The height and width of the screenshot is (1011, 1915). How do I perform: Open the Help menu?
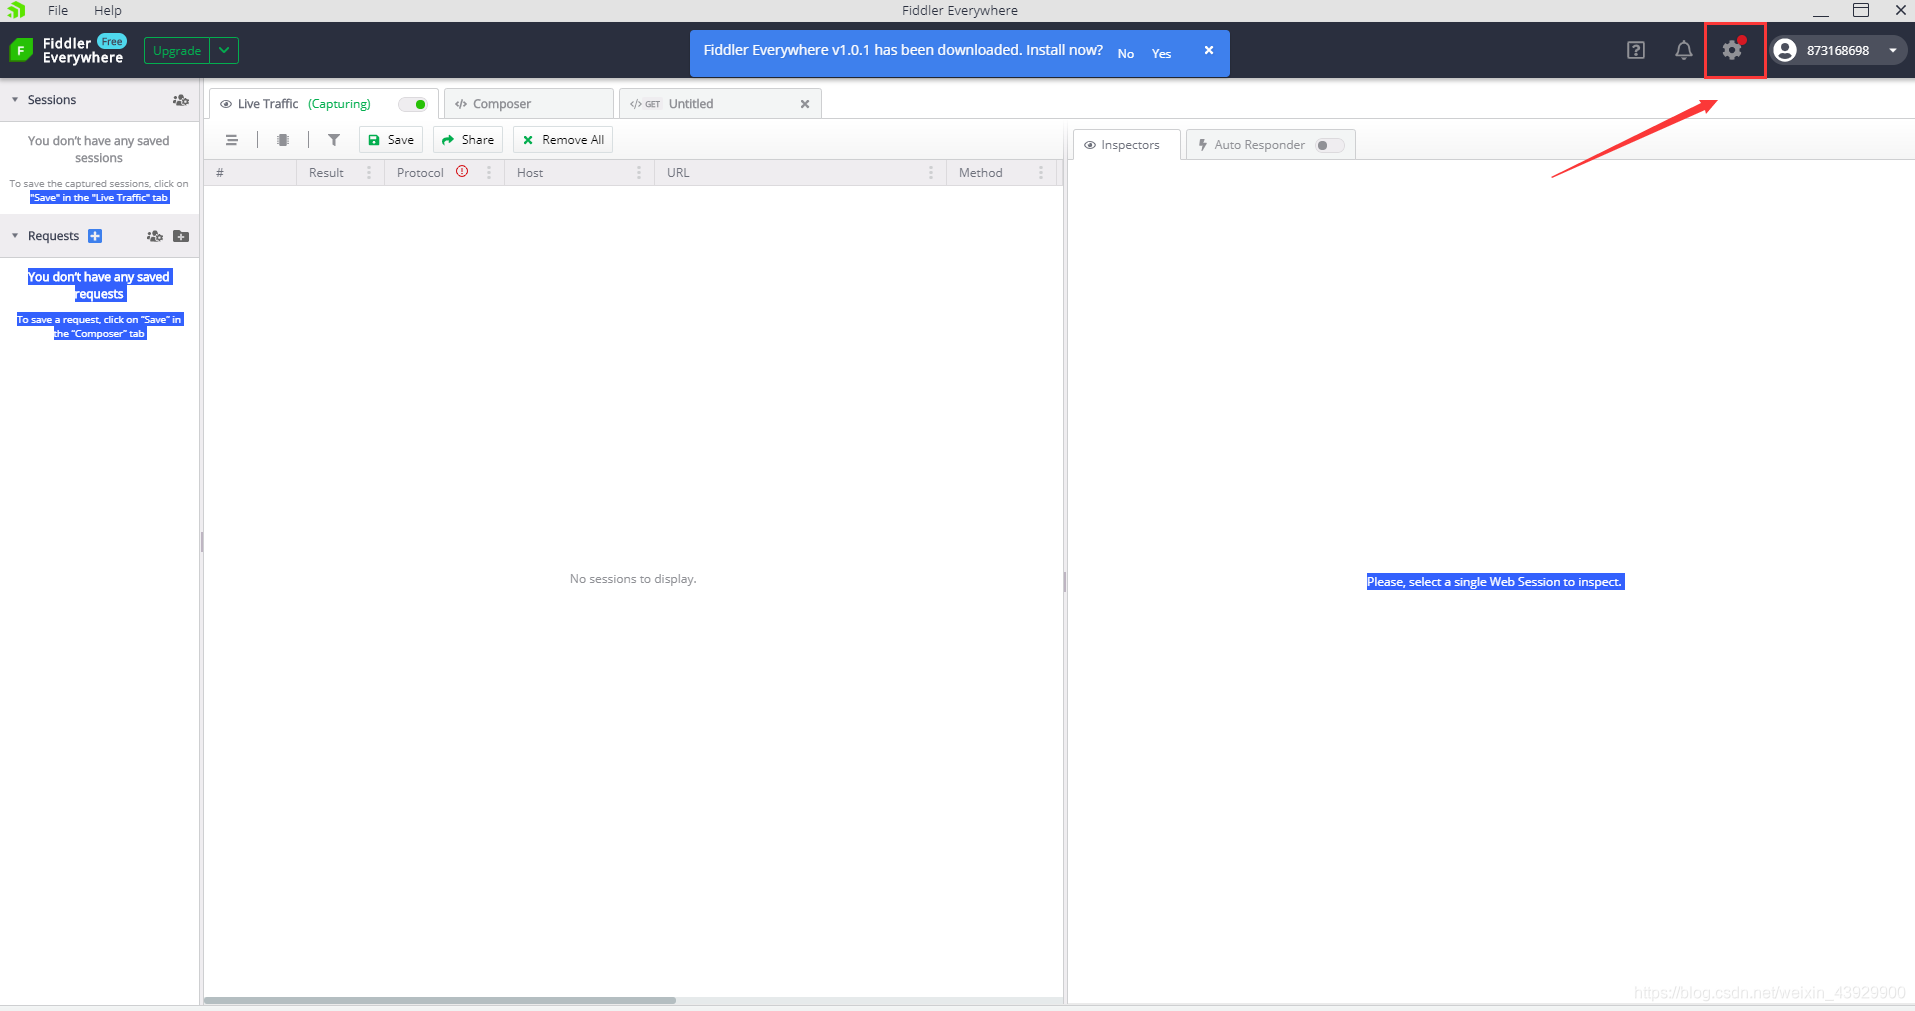108,10
